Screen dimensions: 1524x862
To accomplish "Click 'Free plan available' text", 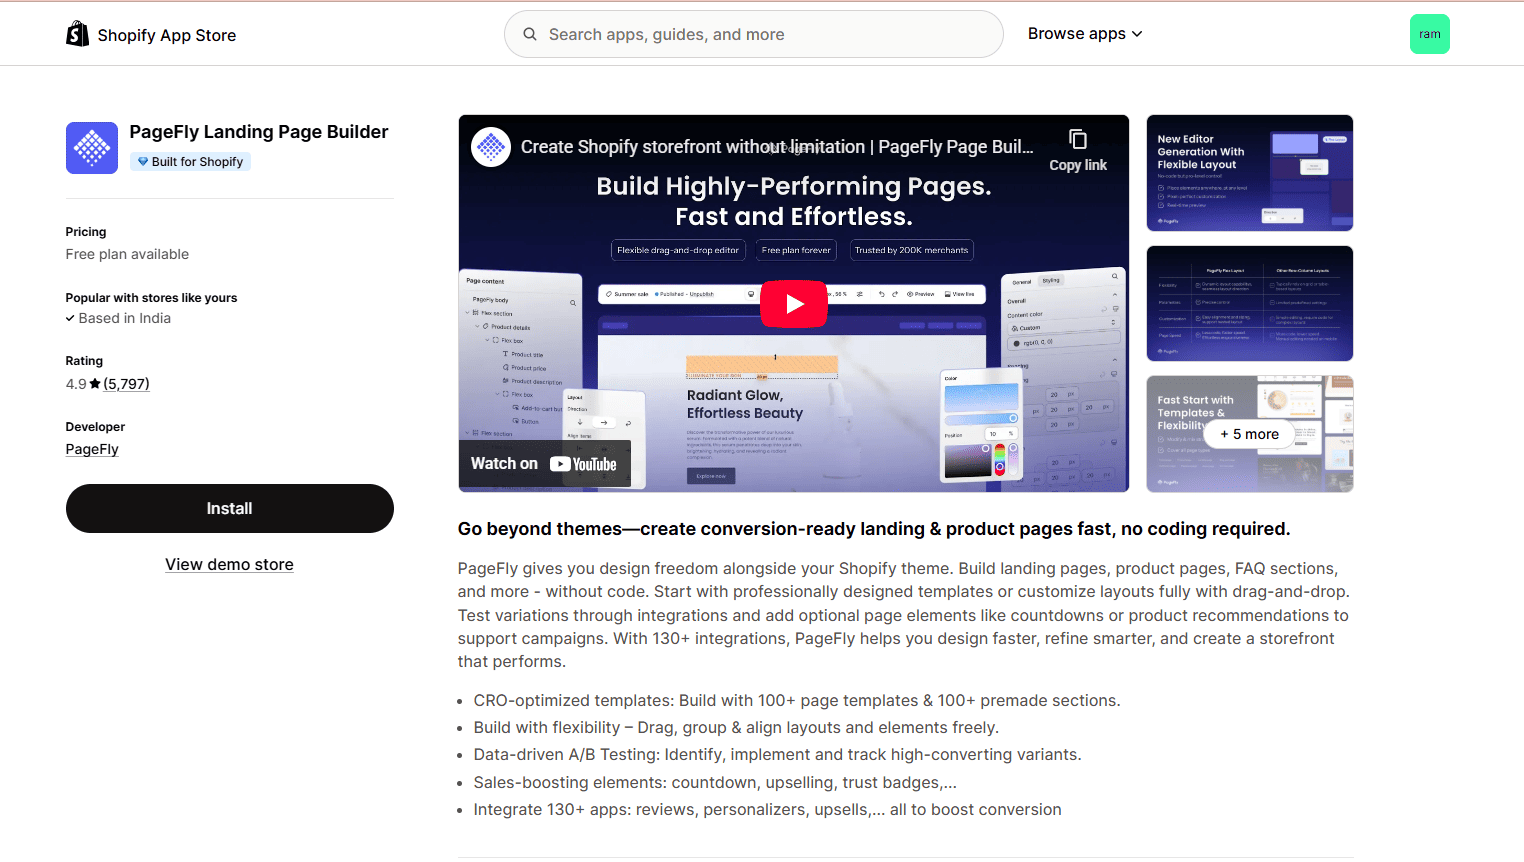I will click(127, 254).
